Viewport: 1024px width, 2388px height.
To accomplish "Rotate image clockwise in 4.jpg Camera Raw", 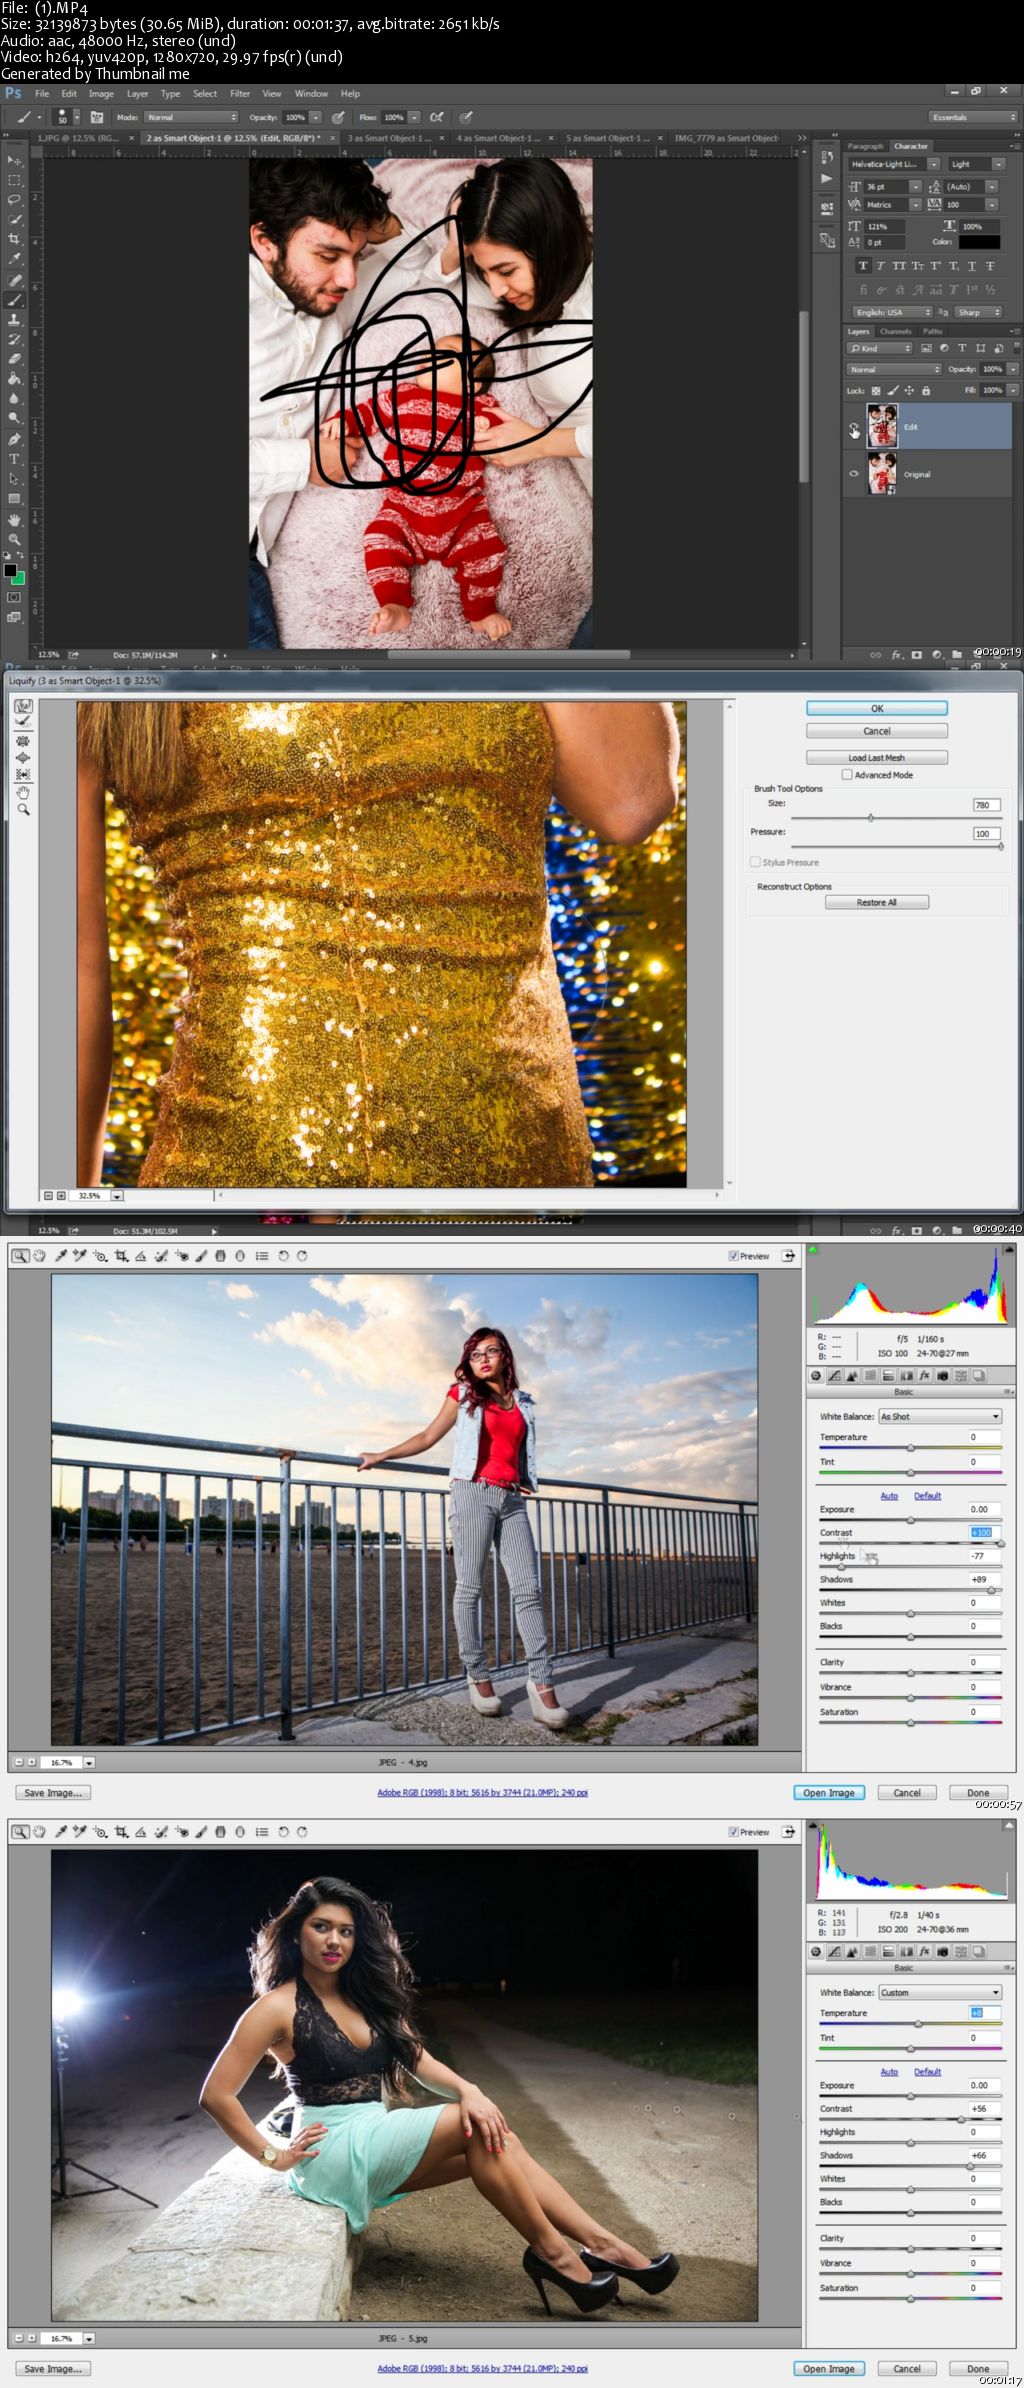I will 301,1256.
